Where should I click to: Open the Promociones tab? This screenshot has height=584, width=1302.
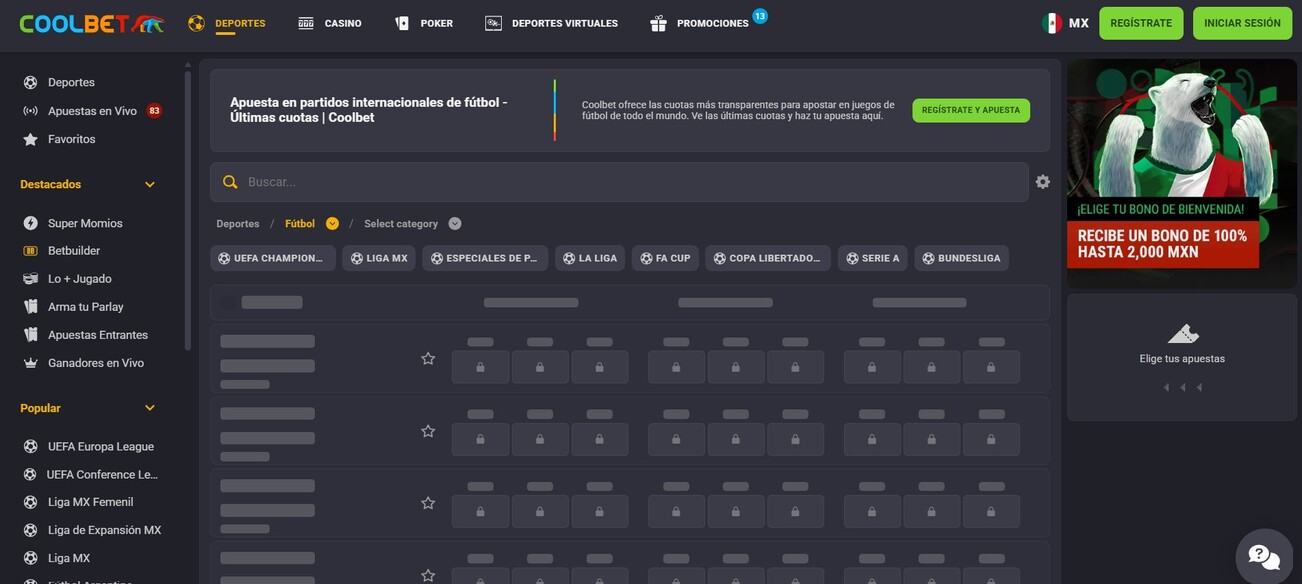pyautogui.click(x=700, y=23)
